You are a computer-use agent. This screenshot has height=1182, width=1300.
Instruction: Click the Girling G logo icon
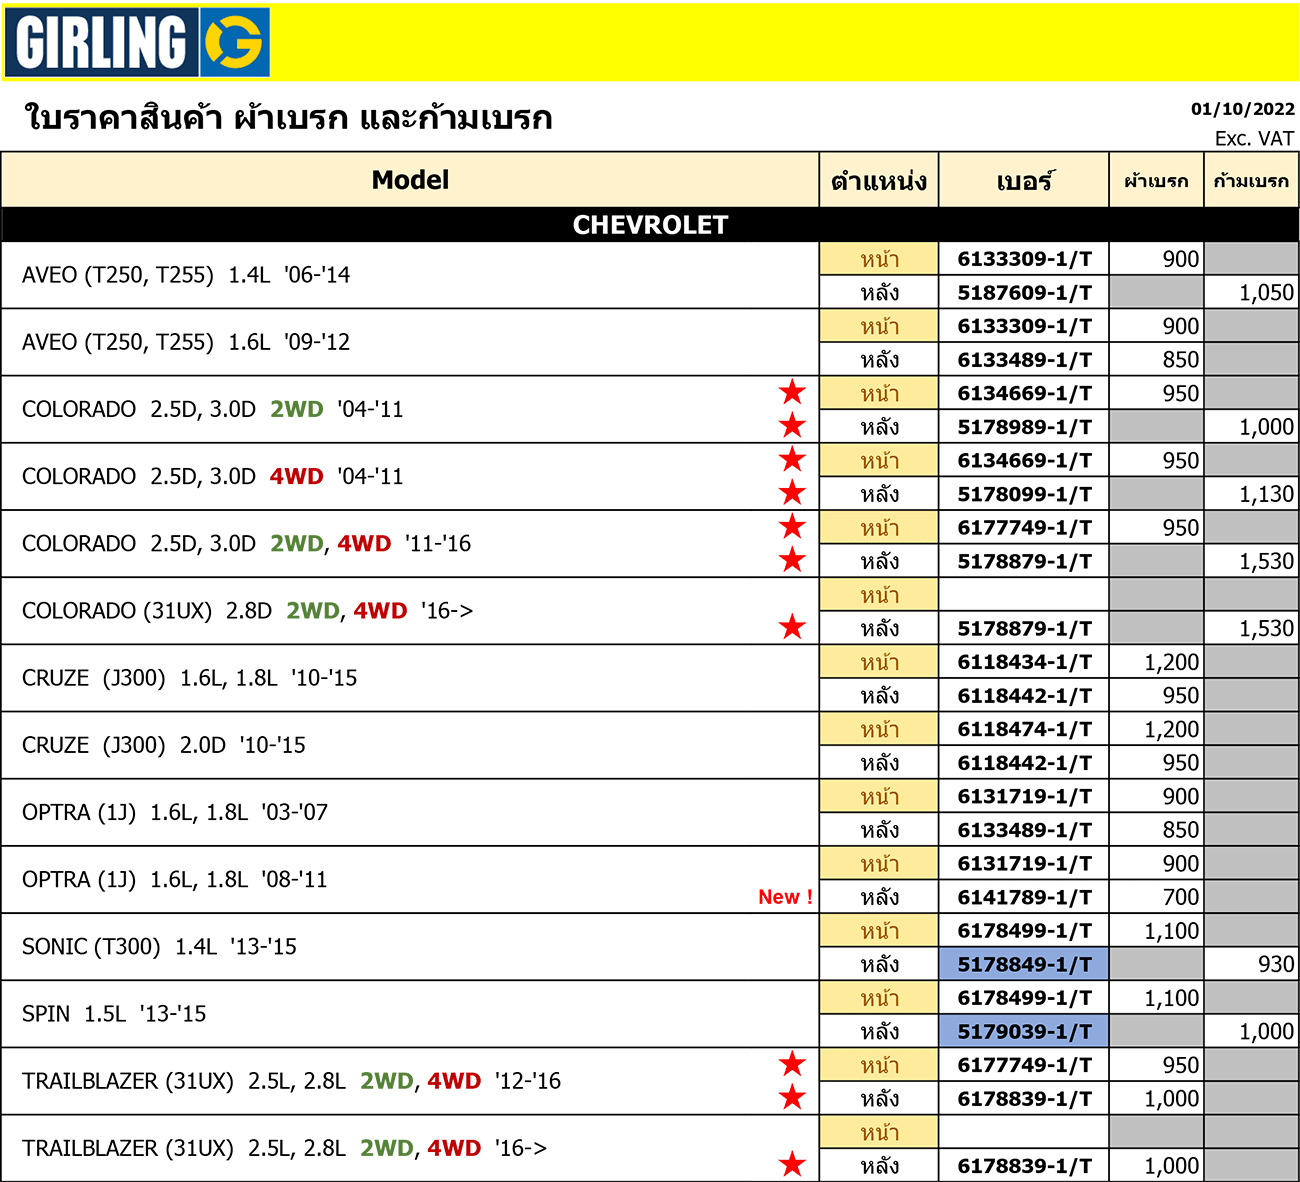(x=234, y=42)
